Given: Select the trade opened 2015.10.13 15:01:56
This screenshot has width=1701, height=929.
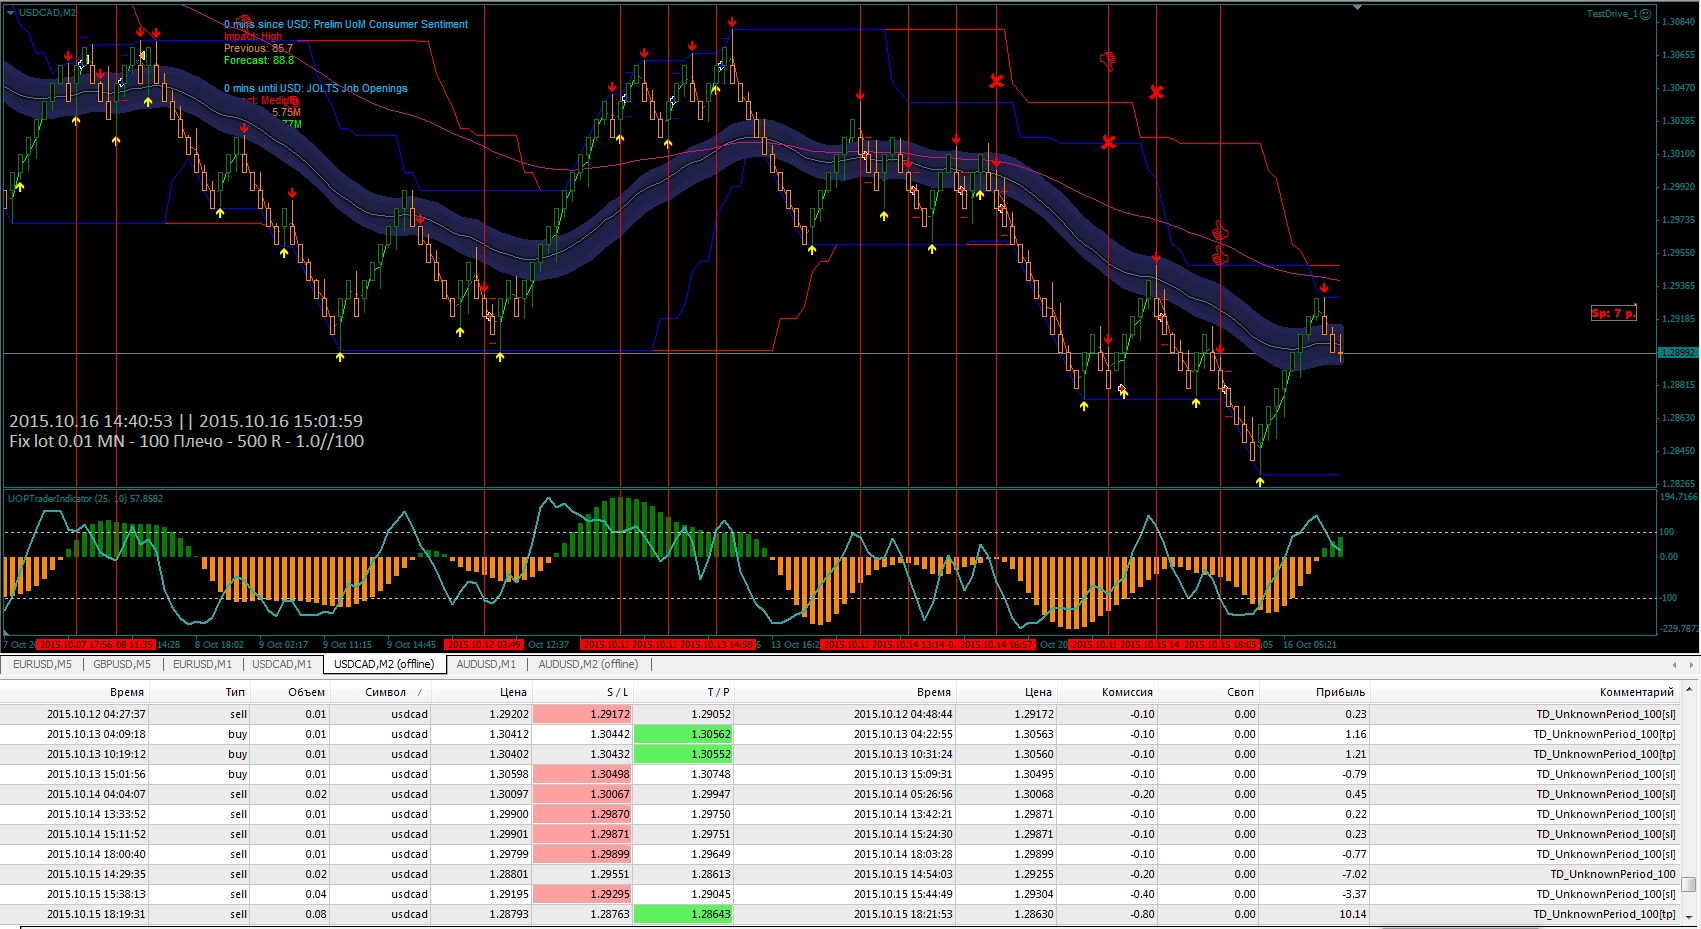Looking at the screenshot, I should (840, 774).
